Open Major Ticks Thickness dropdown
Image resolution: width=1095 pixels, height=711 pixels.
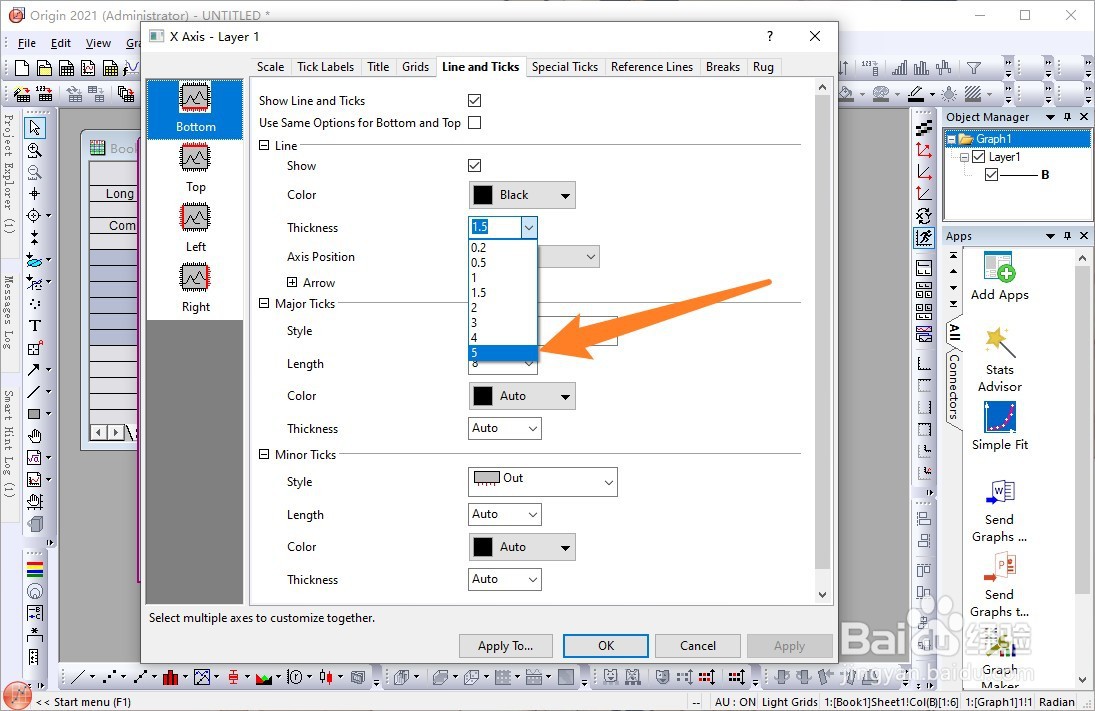[x=532, y=428]
